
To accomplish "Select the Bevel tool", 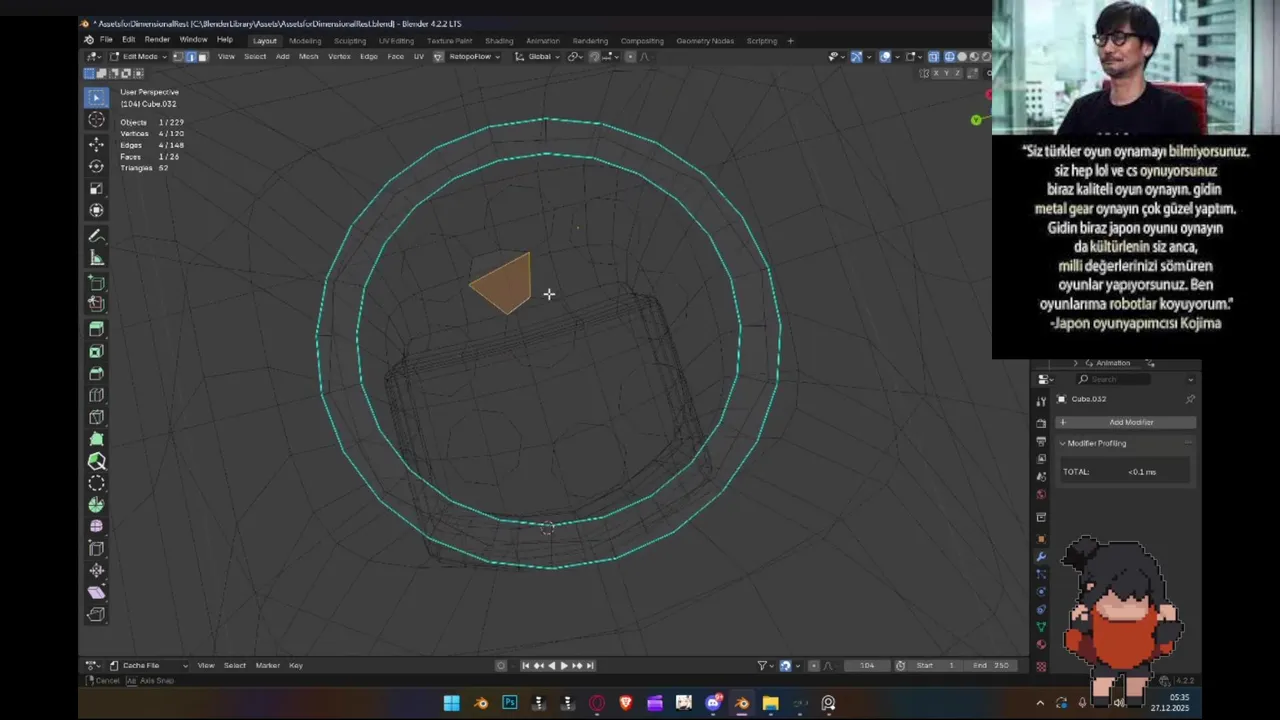I will 96,373.
